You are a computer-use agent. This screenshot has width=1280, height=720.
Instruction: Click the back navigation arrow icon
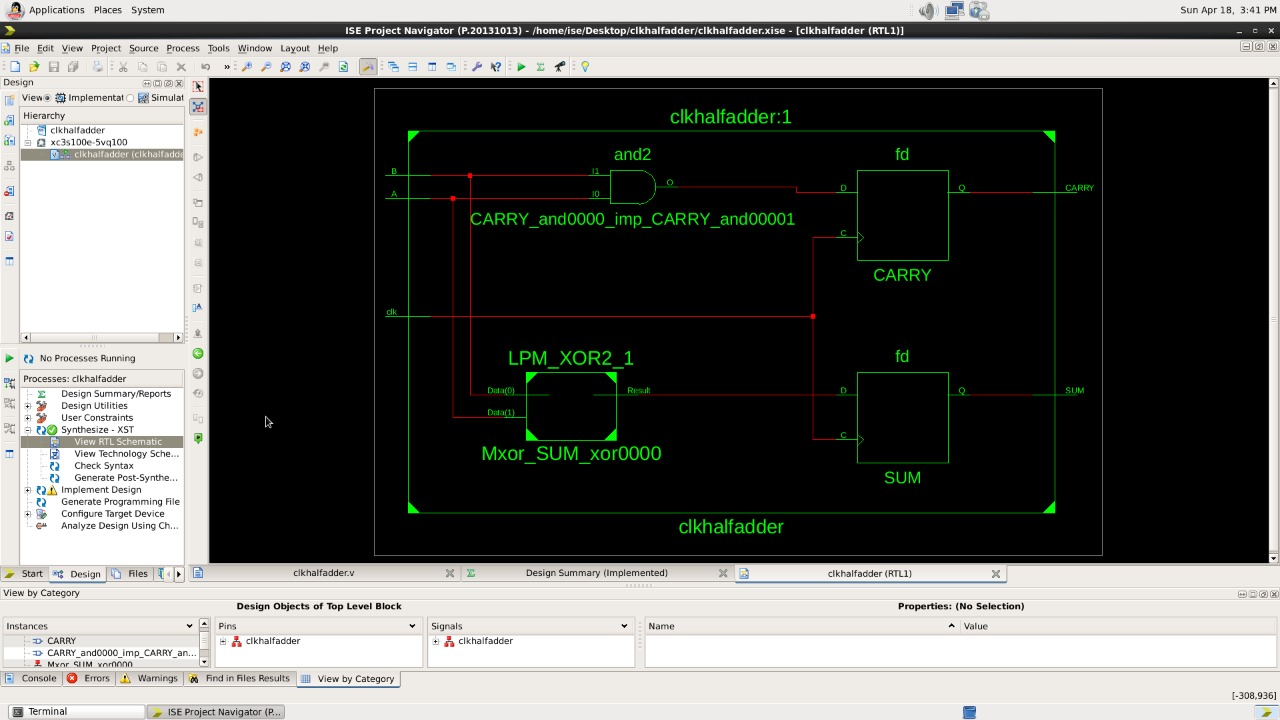tap(198, 353)
